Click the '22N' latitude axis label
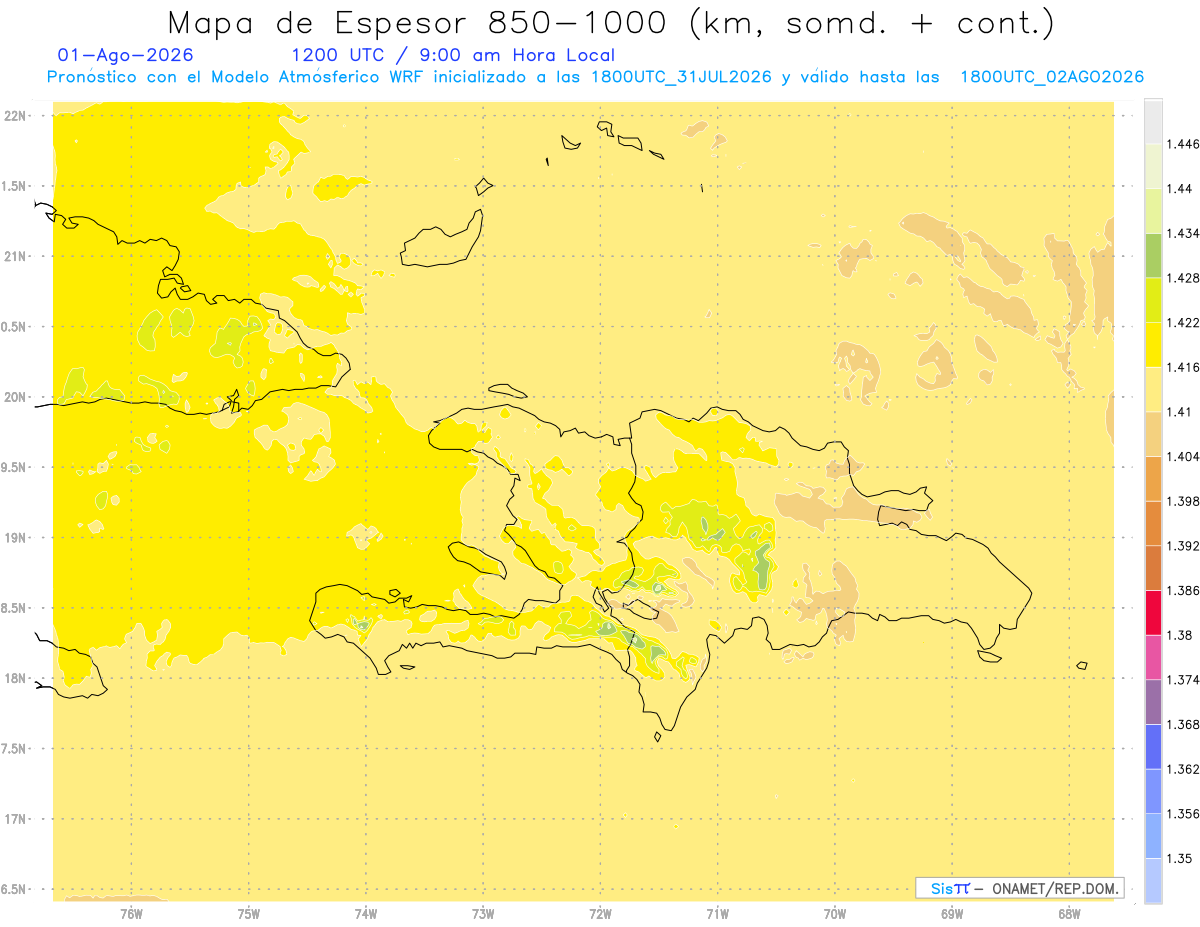Image resolution: width=1200 pixels, height=927 pixels. [x=14, y=115]
